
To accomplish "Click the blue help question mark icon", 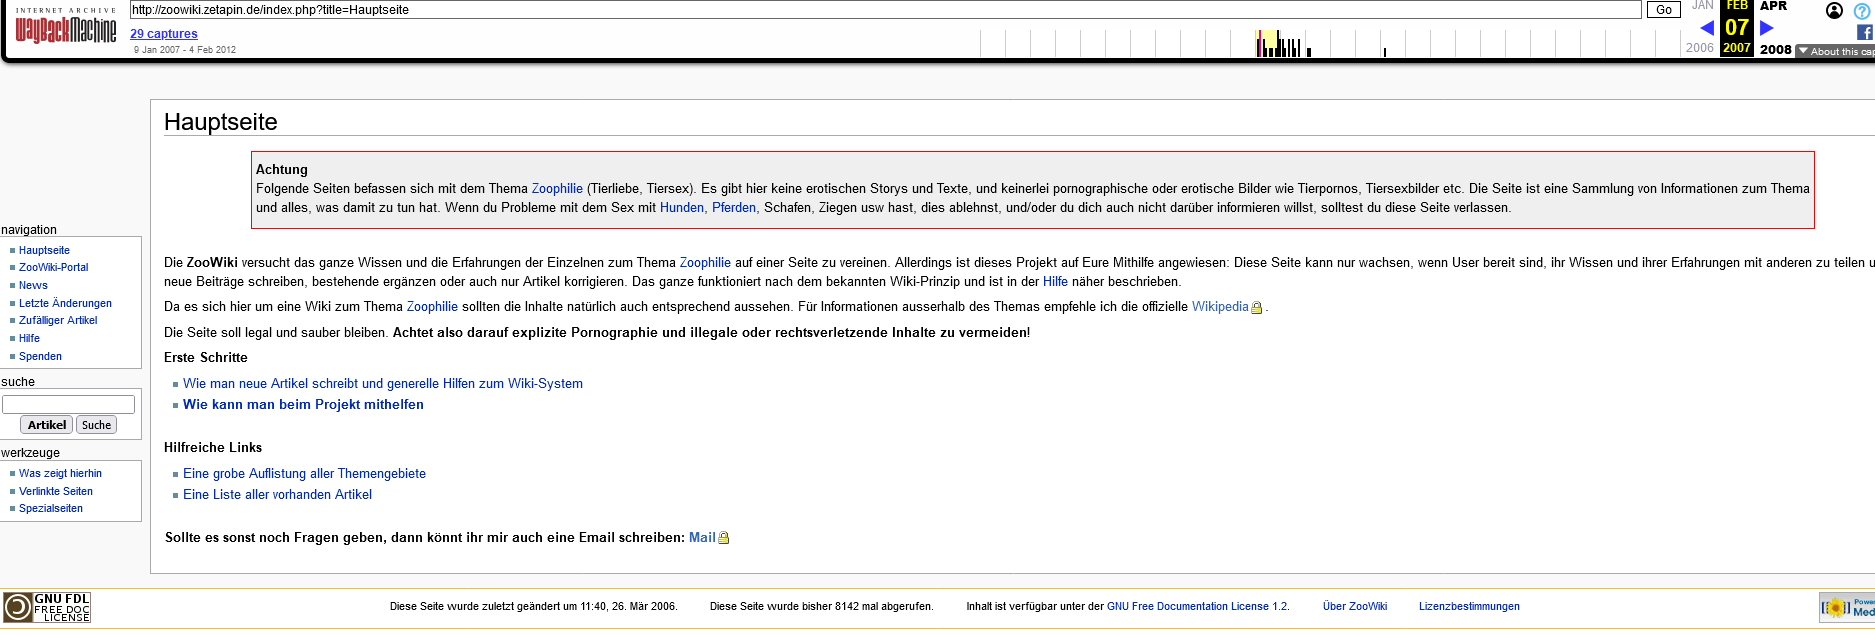I will 1861,11.
